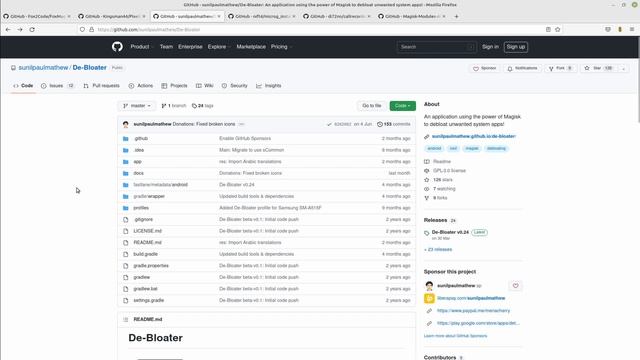
Task: Click the README.md list outline icon
Action: pyautogui.click(x=126, y=319)
